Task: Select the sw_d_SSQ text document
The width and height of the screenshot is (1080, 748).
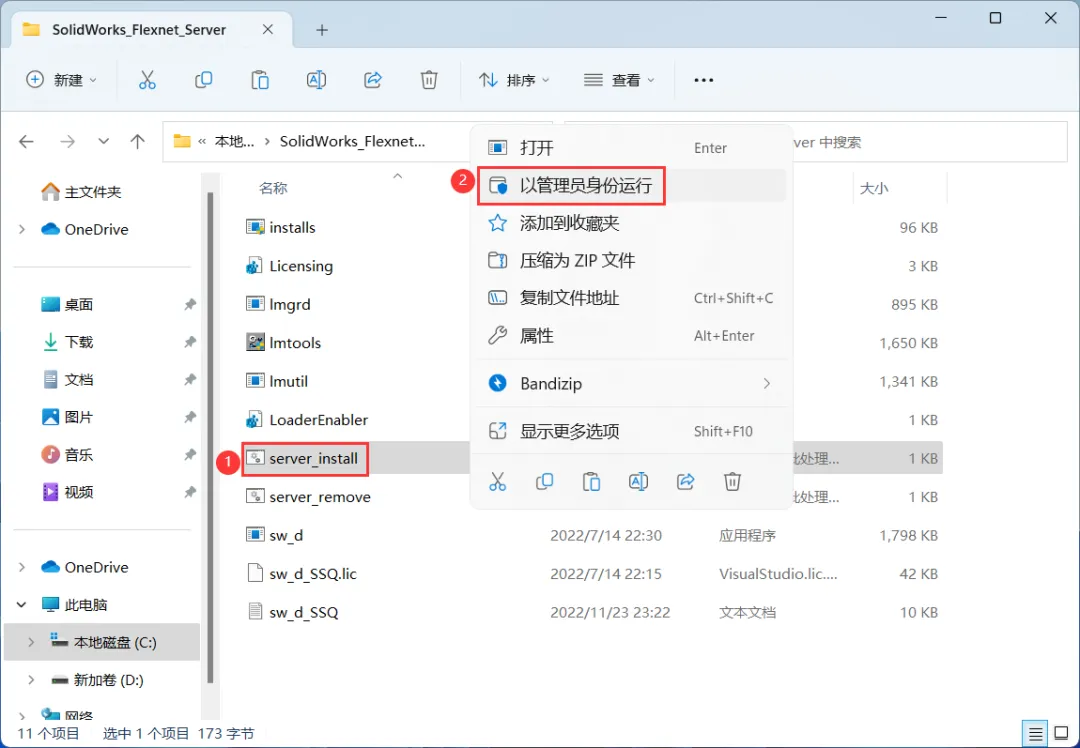Action: click(293, 612)
